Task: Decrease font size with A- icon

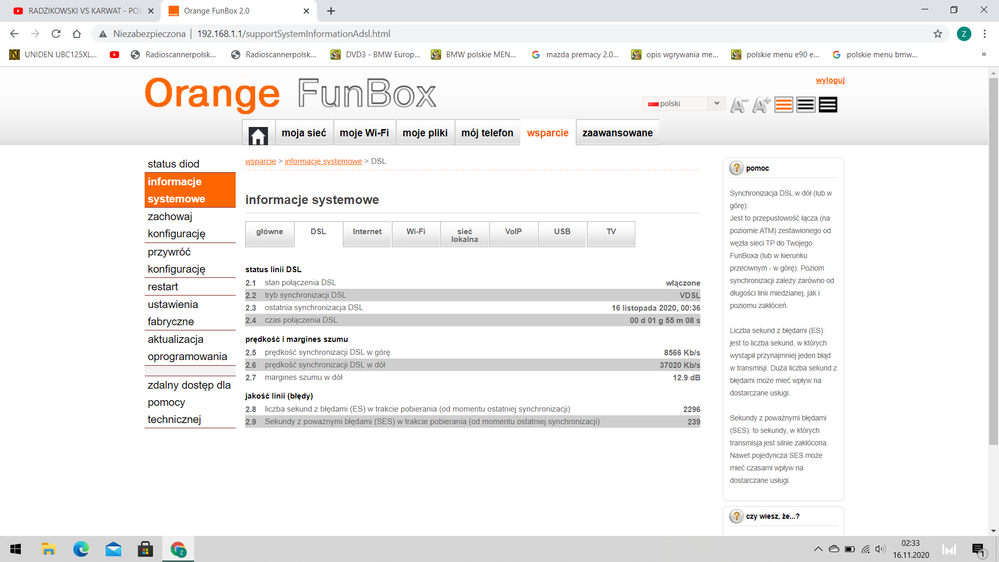Action: [x=739, y=105]
